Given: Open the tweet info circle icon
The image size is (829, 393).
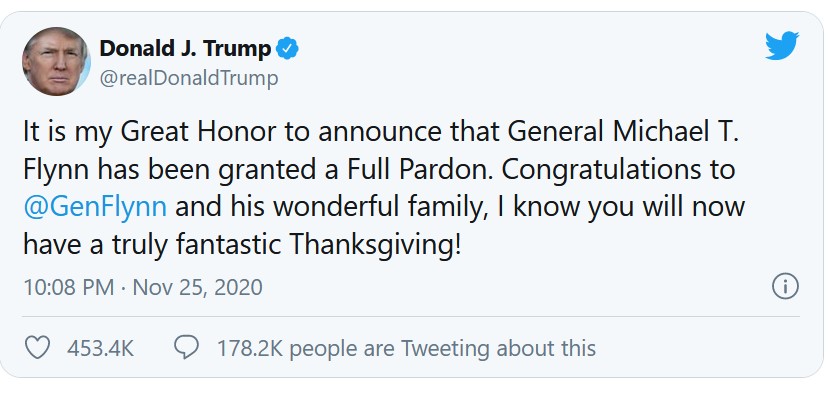Looking at the screenshot, I should 785,287.
